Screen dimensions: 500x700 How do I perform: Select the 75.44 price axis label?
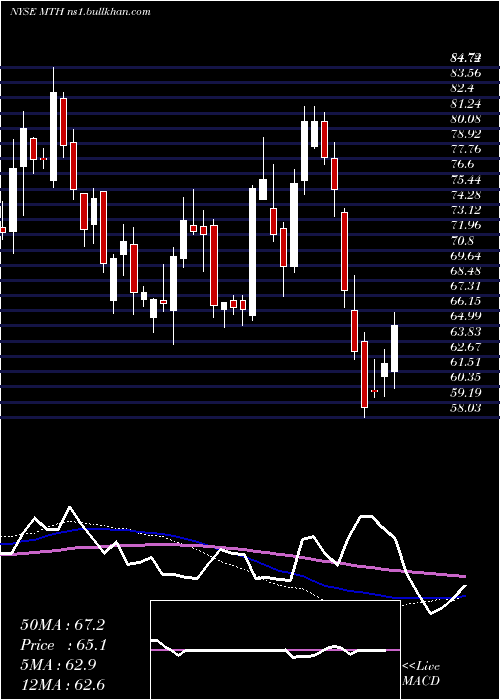(466, 180)
